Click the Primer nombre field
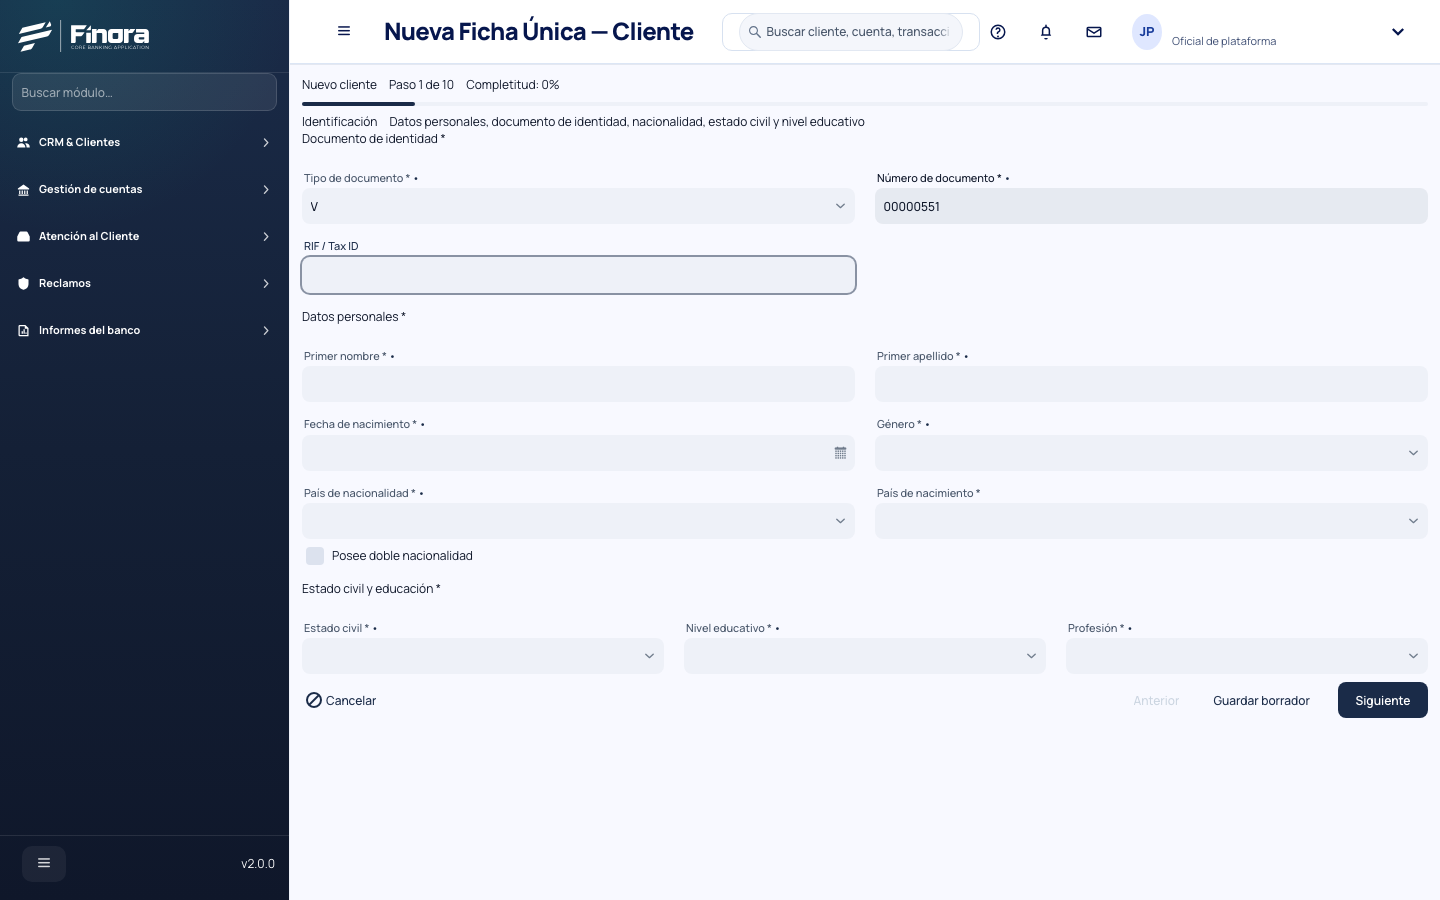 pyautogui.click(x=578, y=384)
